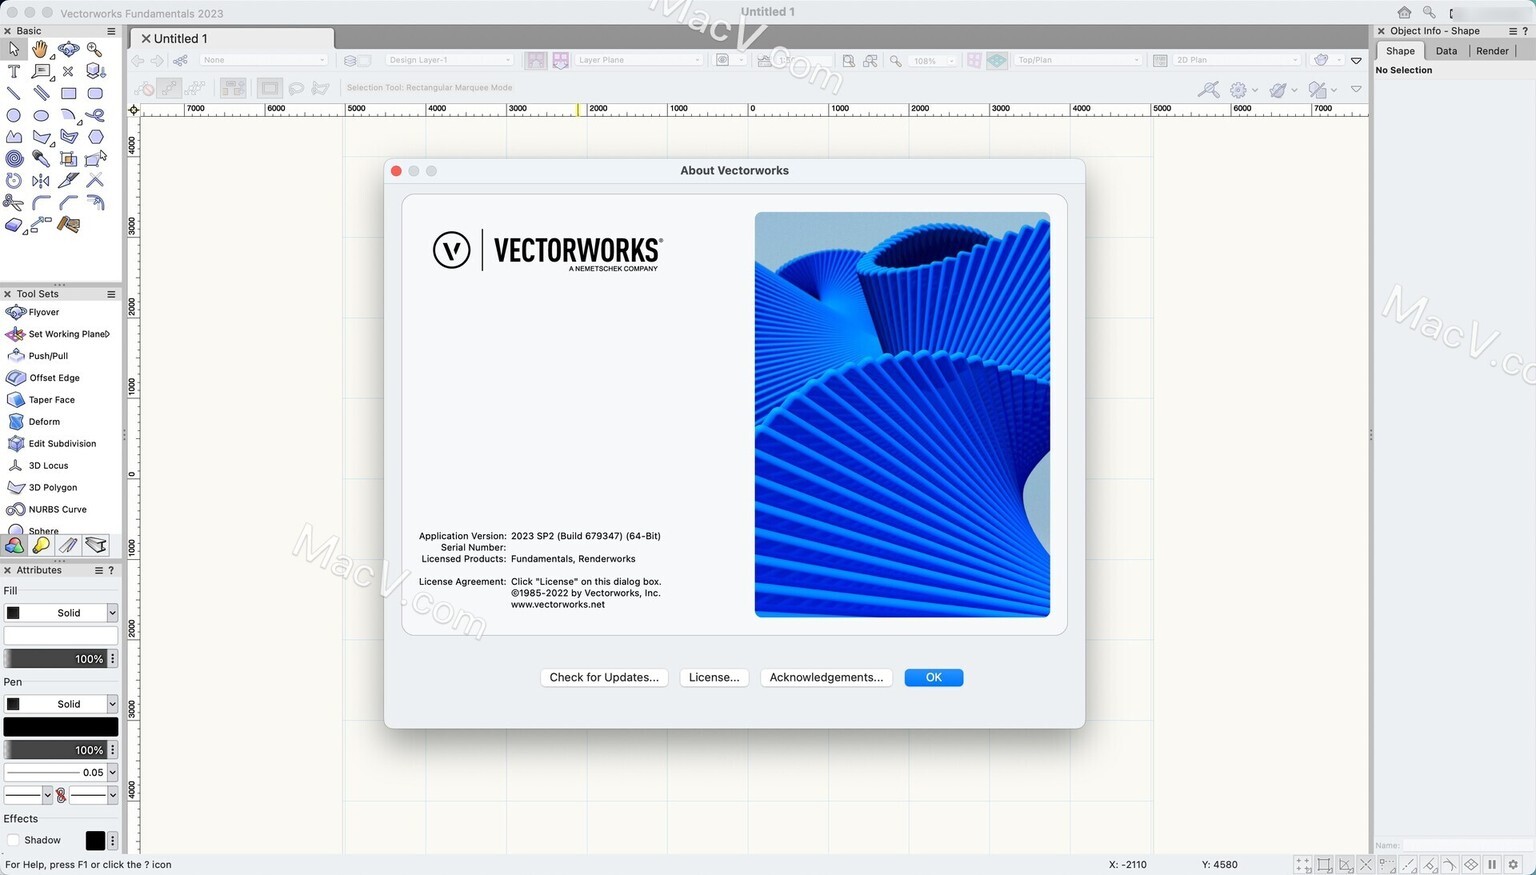Screen dimensions: 1536x875
Task: Select the Mirror tool
Action: (x=41, y=181)
